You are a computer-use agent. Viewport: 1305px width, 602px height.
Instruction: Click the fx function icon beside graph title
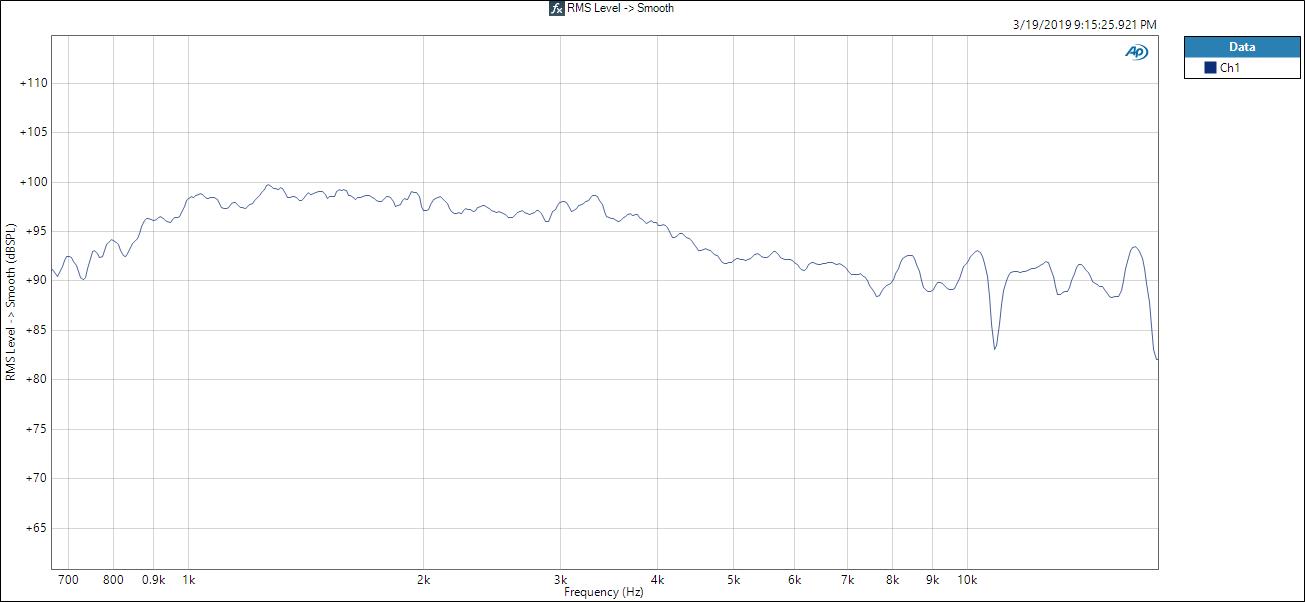coord(556,8)
